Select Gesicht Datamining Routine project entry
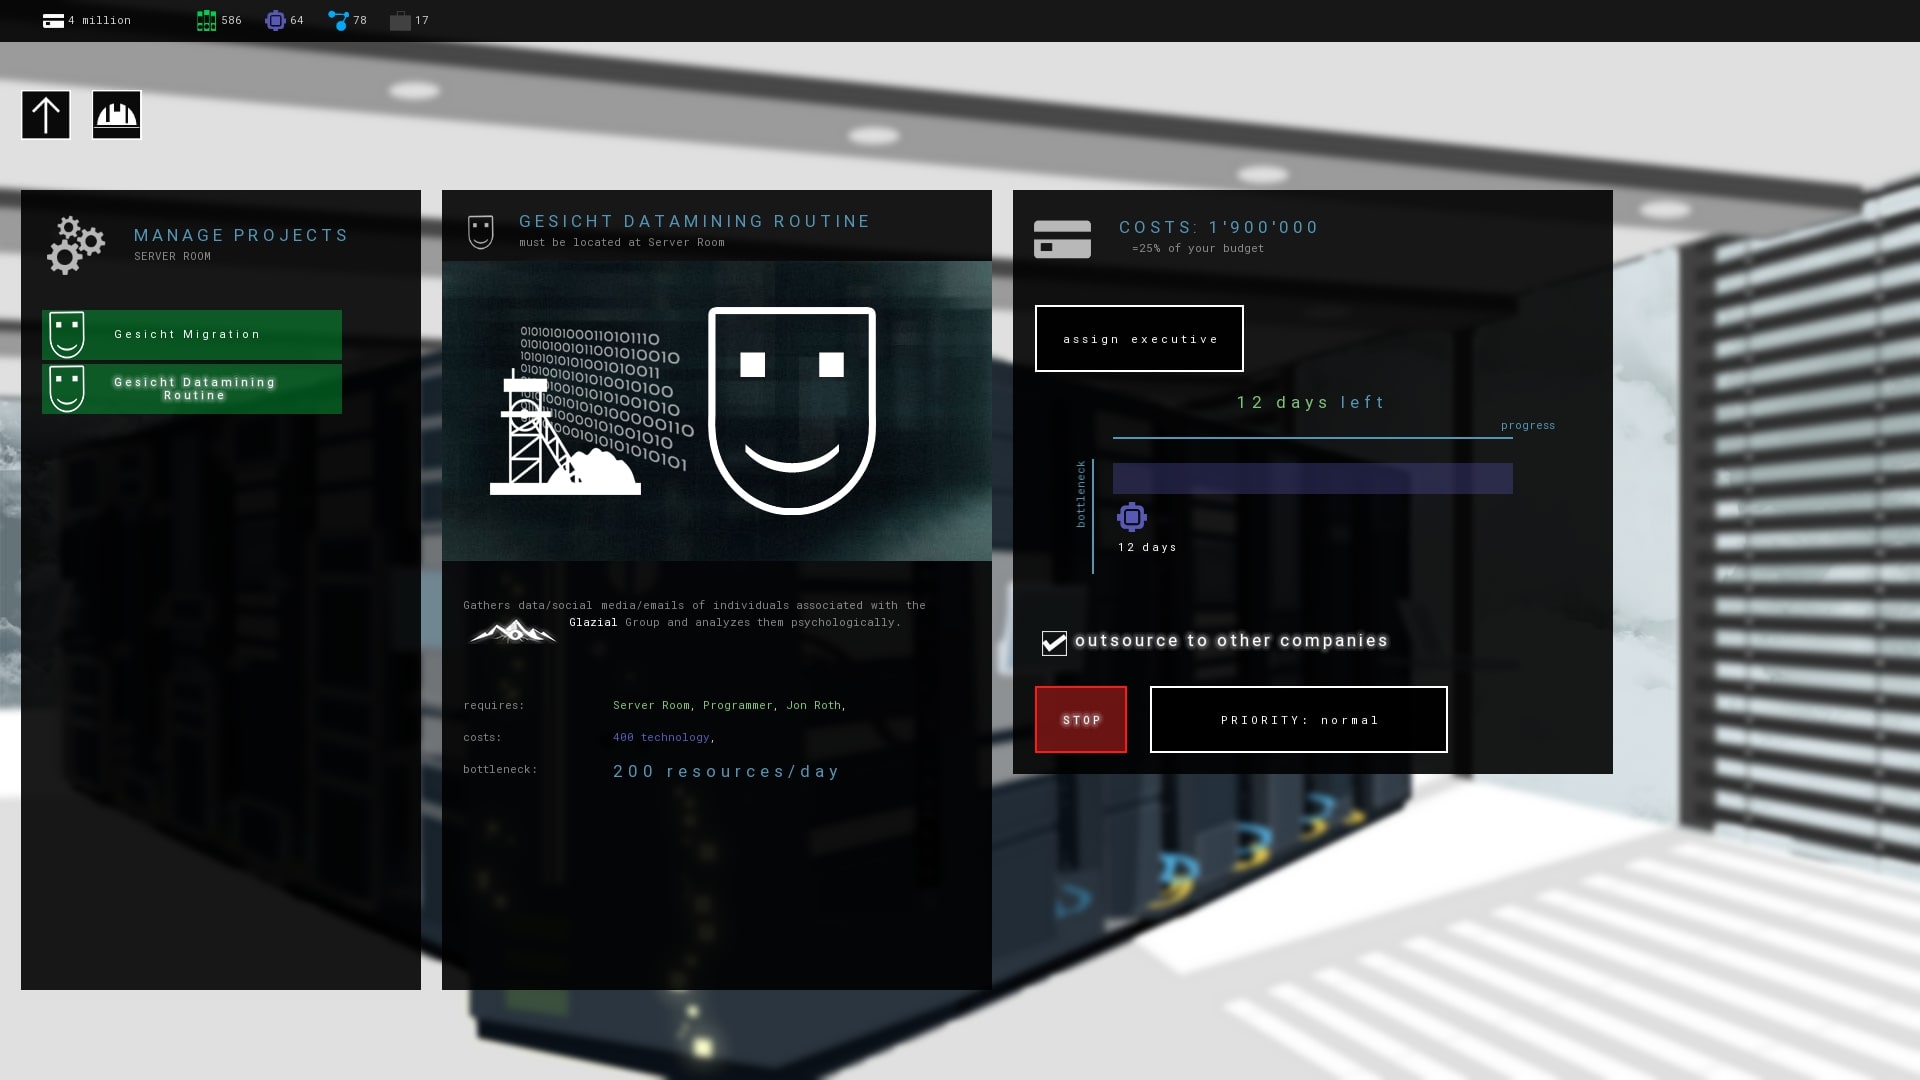 [x=192, y=389]
